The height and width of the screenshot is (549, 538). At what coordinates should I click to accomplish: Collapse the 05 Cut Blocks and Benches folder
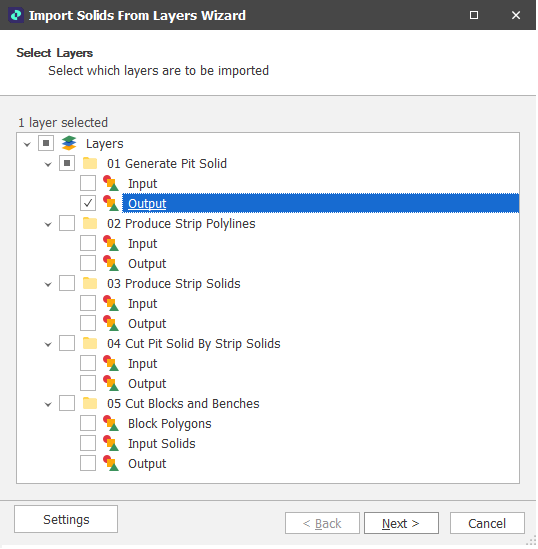click(48, 404)
